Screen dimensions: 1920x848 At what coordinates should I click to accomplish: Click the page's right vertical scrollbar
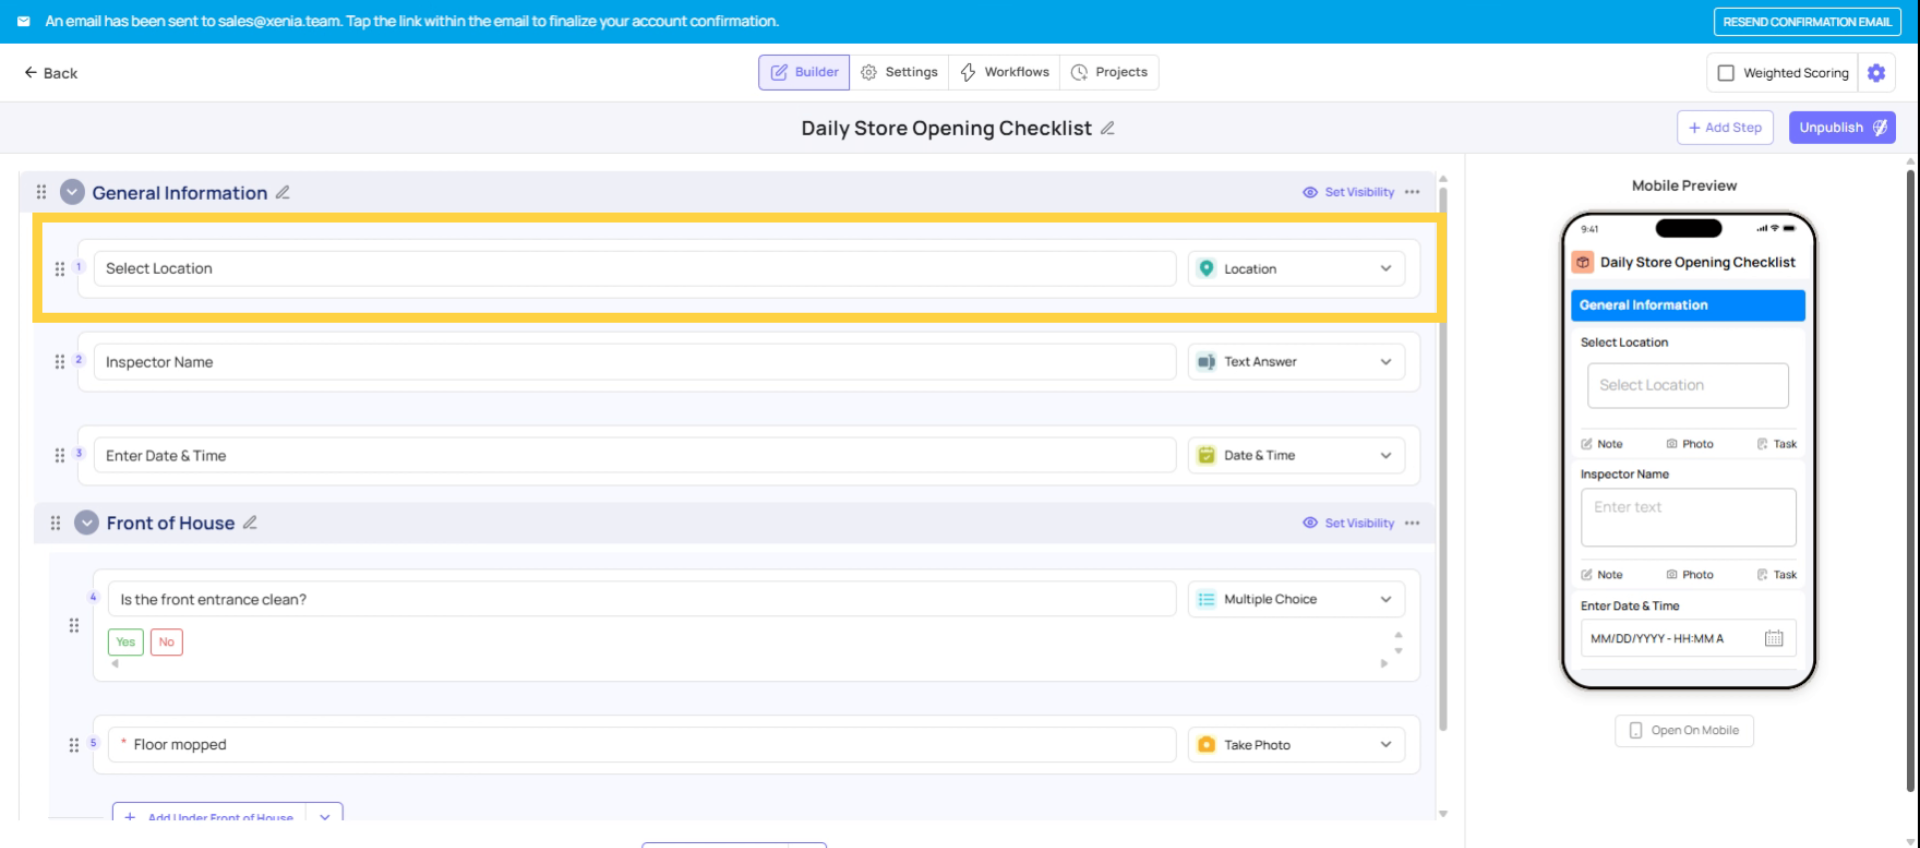(1910, 480)
